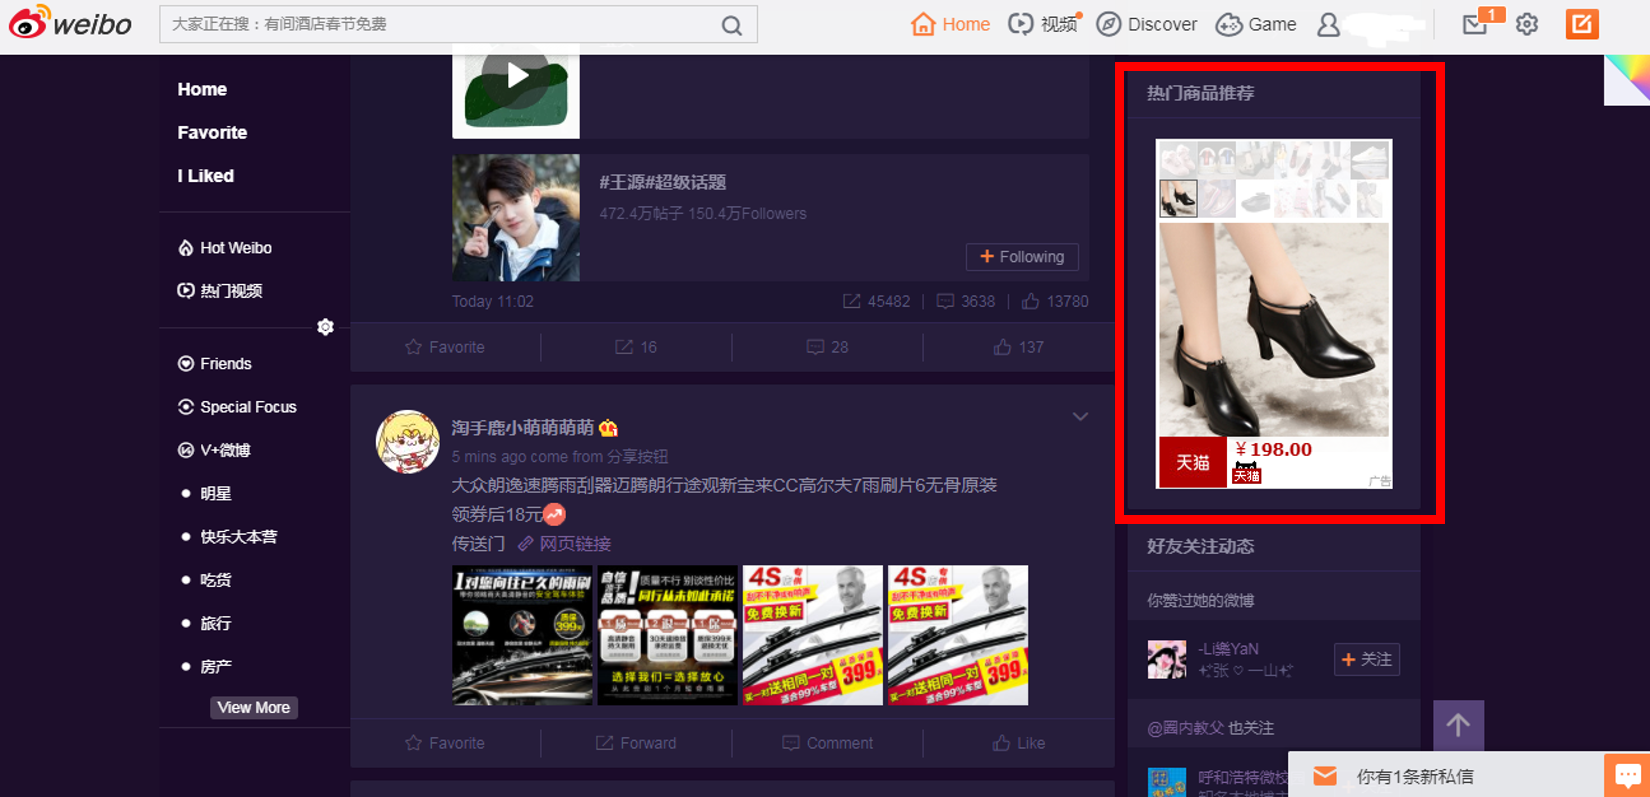Open the 王源 super topic photo
Viewport: 1650px width, 797px height.
[516, 217]
